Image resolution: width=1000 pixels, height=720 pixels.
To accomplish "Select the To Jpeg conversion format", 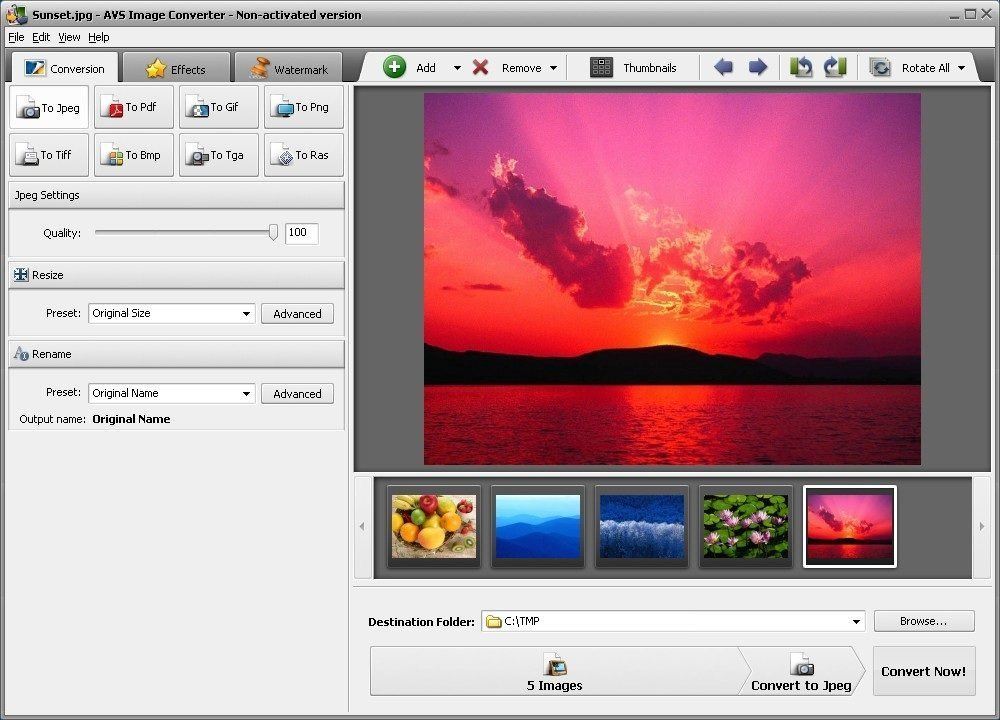I will [x=48, y=107].
